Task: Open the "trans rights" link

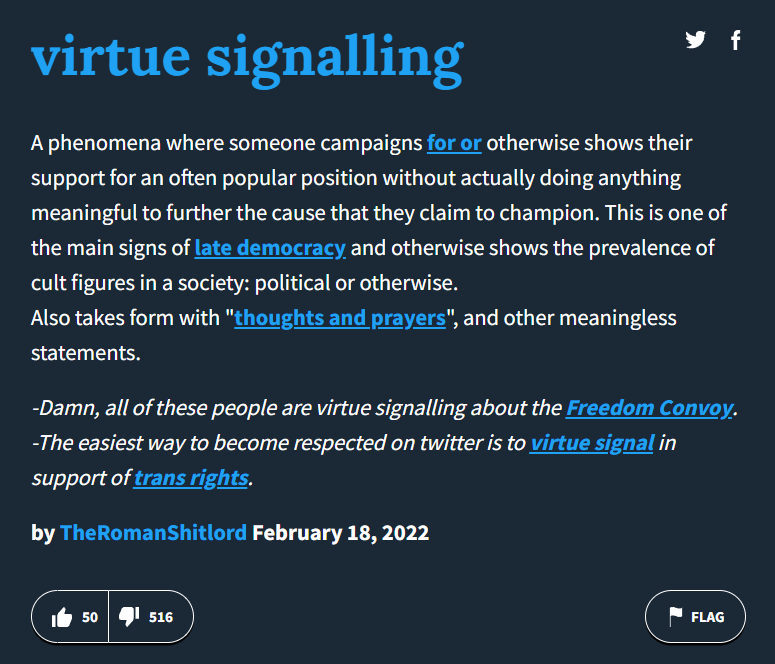Action: point(191,477)
